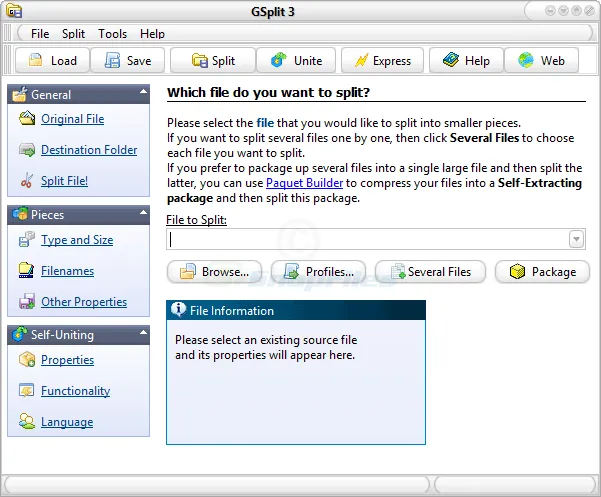This screenshot has height=497, width=601.
Task: Open Self-Uniting Properties link
Action: click(x=67, y=360)
